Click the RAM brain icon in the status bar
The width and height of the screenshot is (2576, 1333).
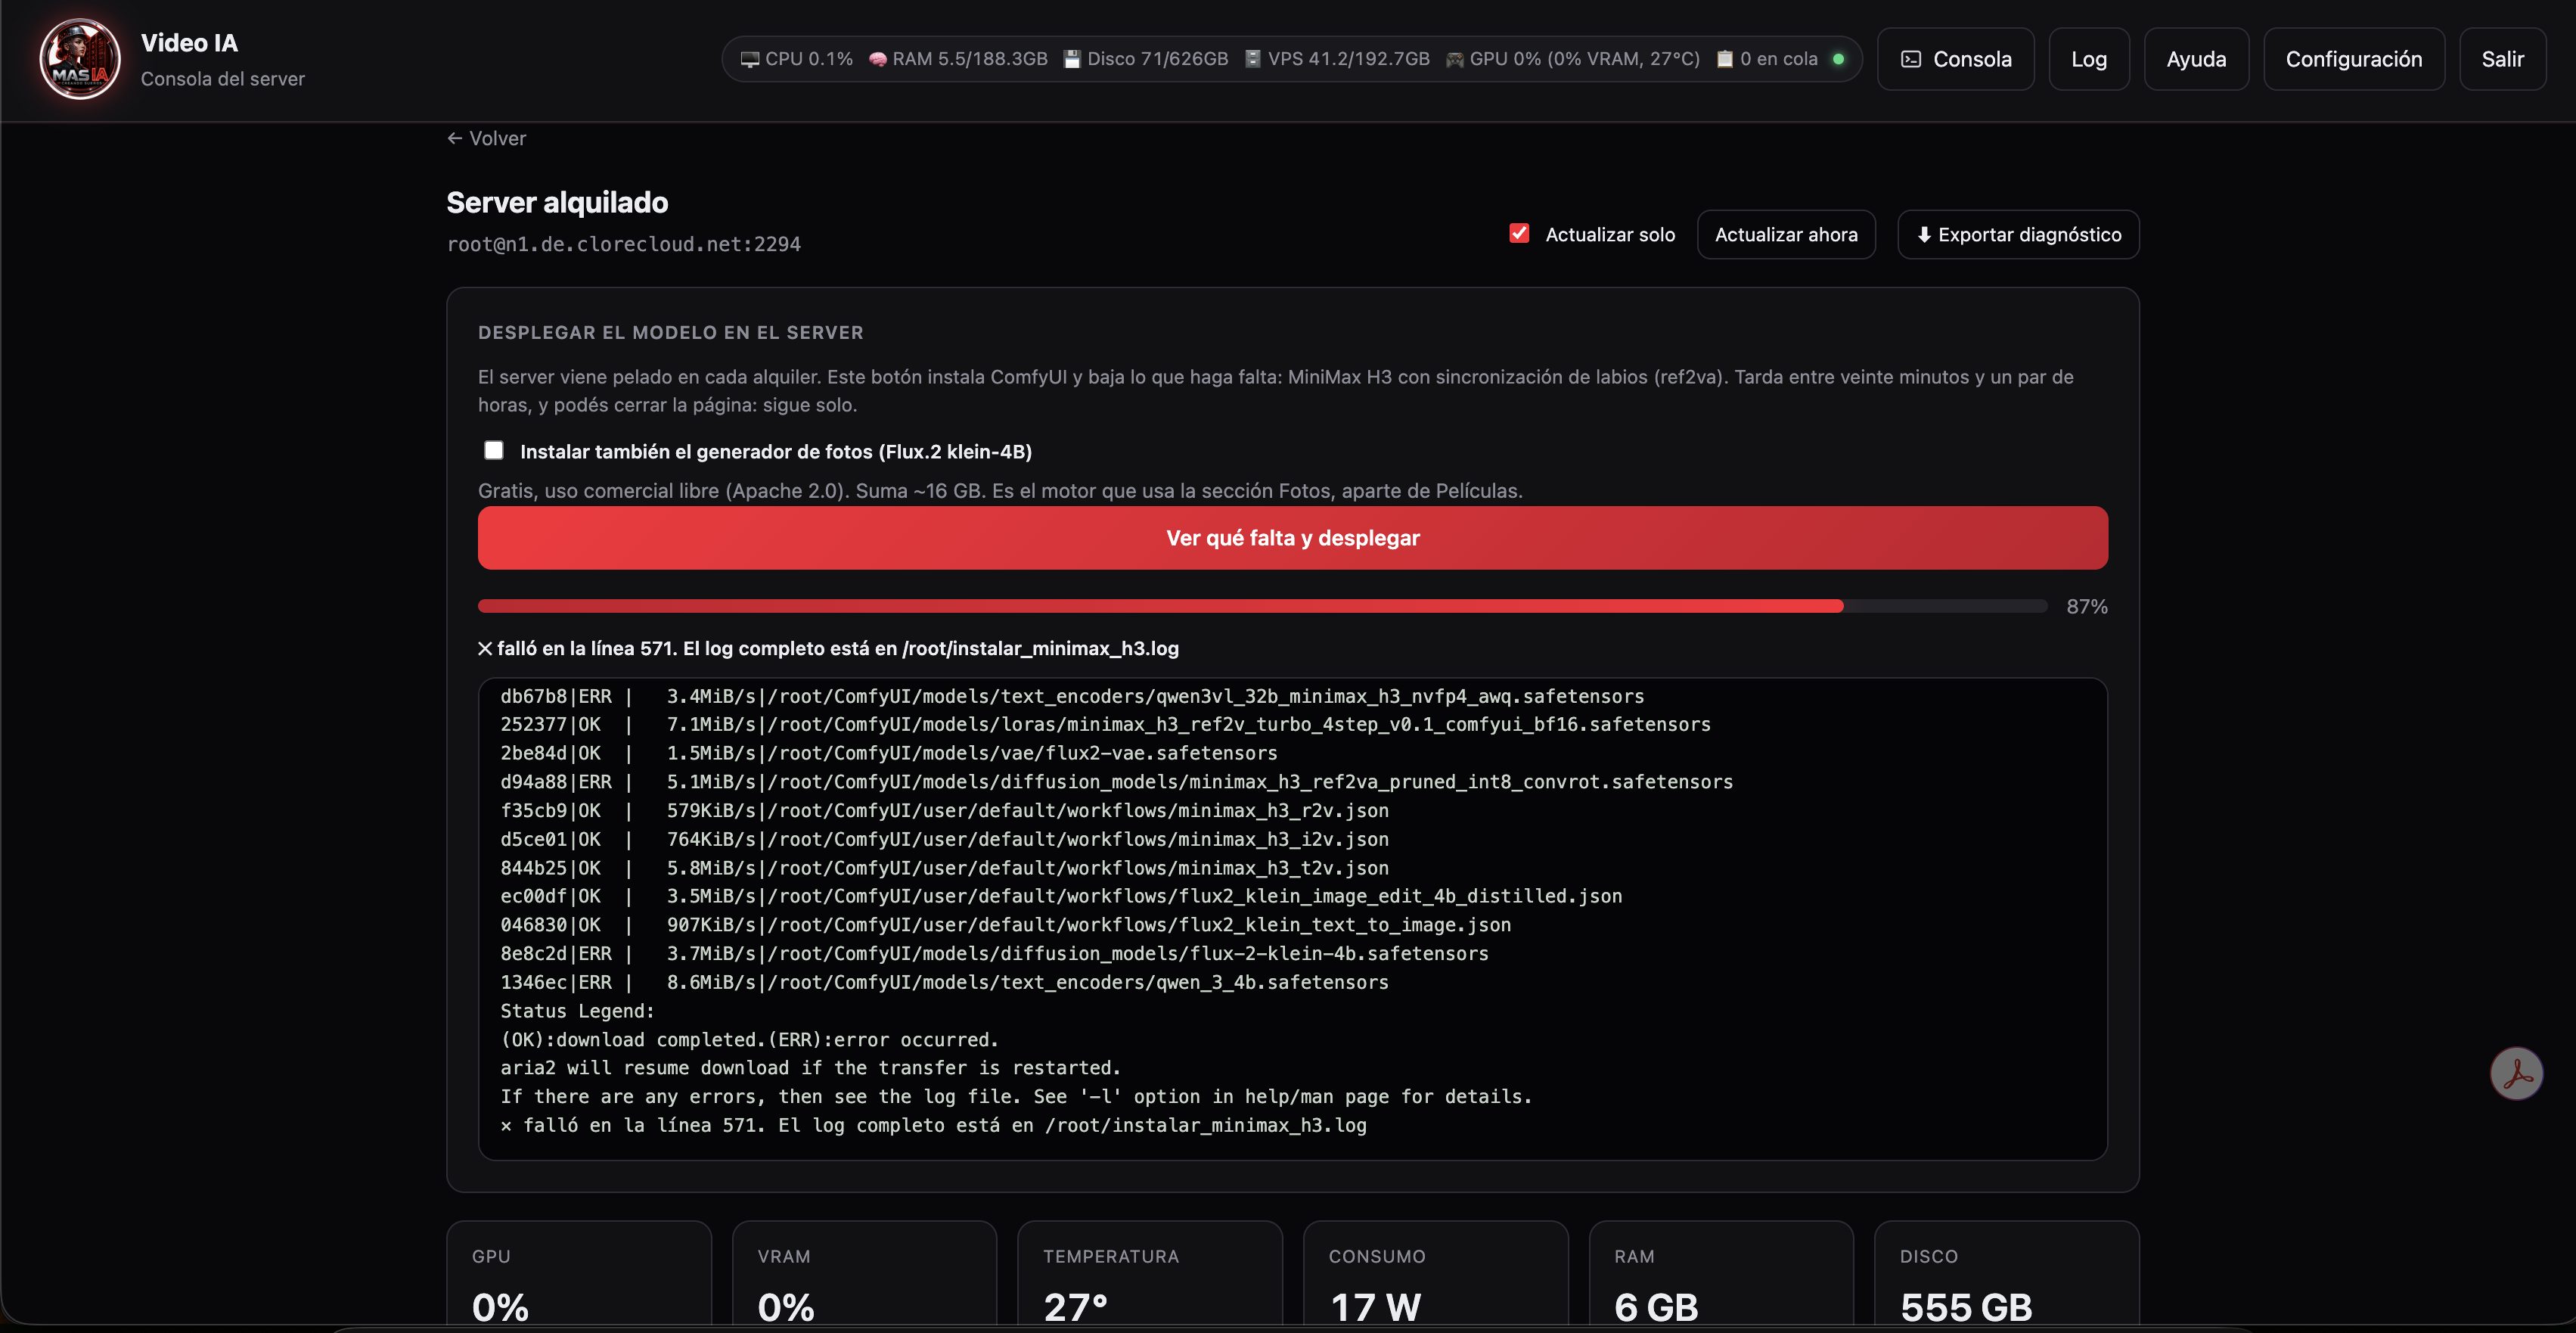[x=878, y=60]
